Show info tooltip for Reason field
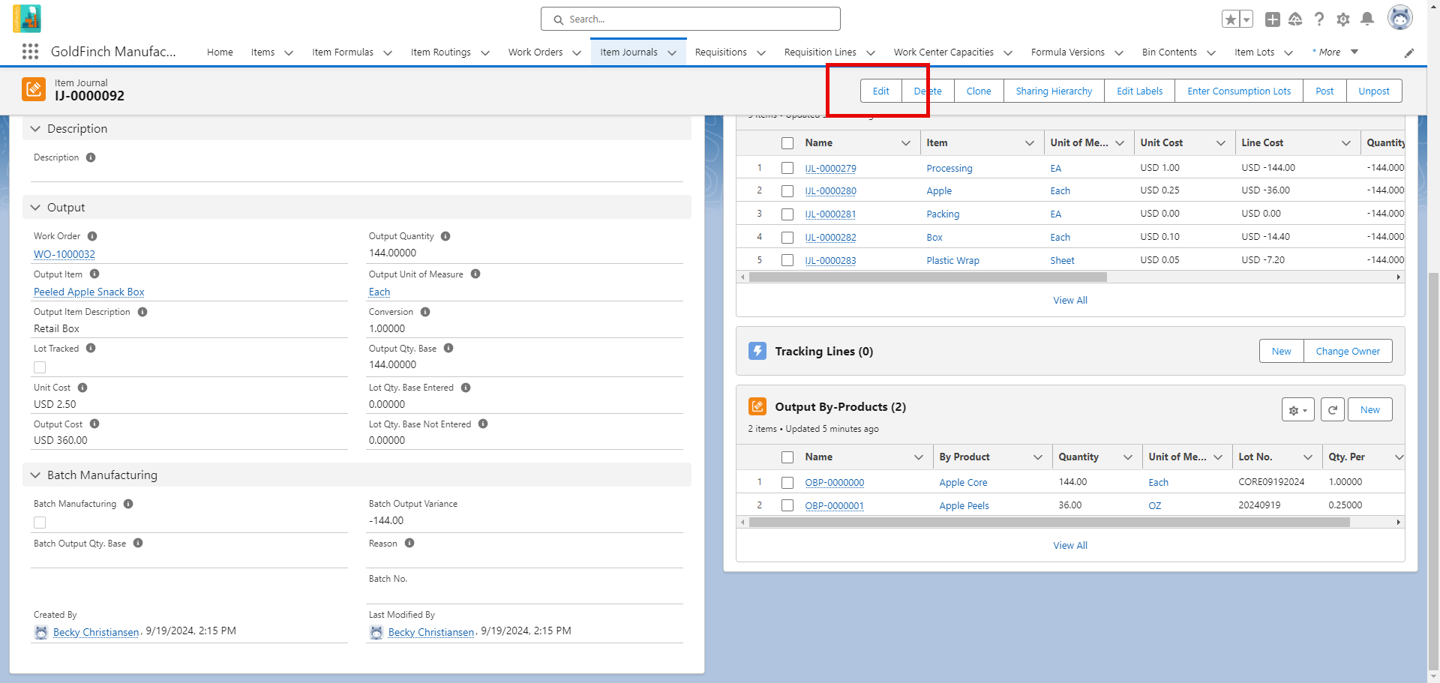The image size is (1440, 683). (409, 544)
